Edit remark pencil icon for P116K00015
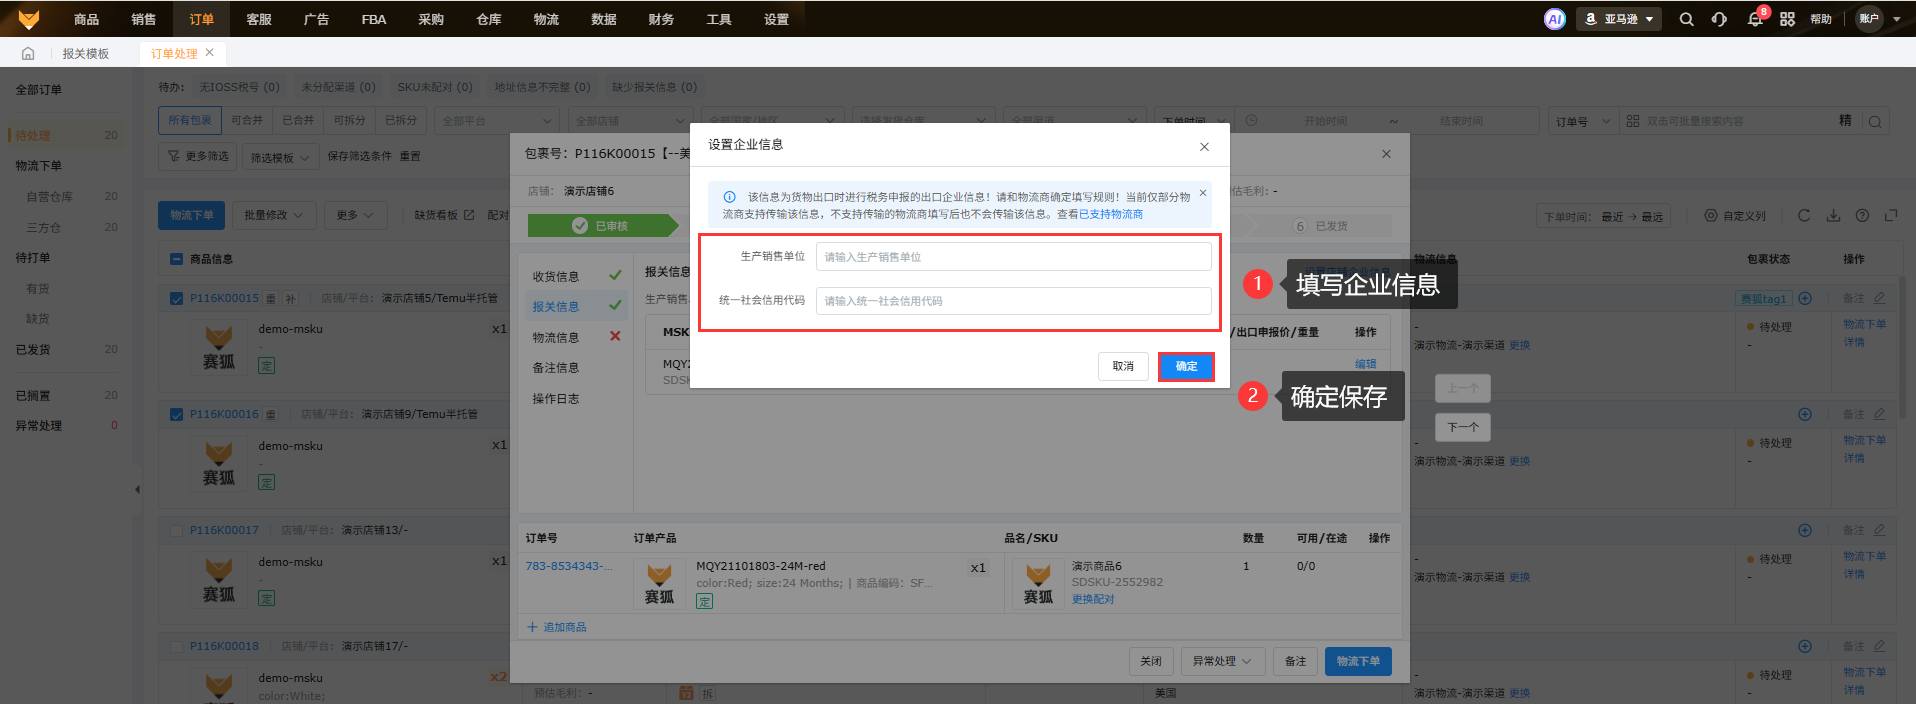This screenshot has height=704, width=1916. pos(1879,298)
